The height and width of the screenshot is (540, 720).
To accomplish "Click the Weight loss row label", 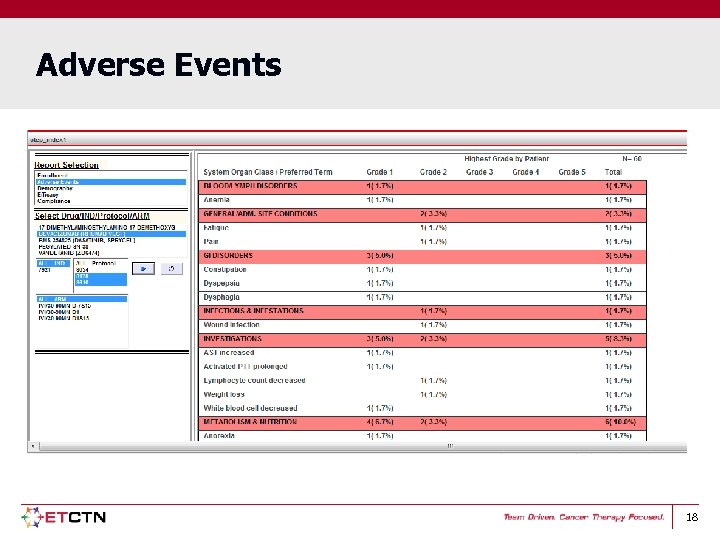I will pos(224,394).
